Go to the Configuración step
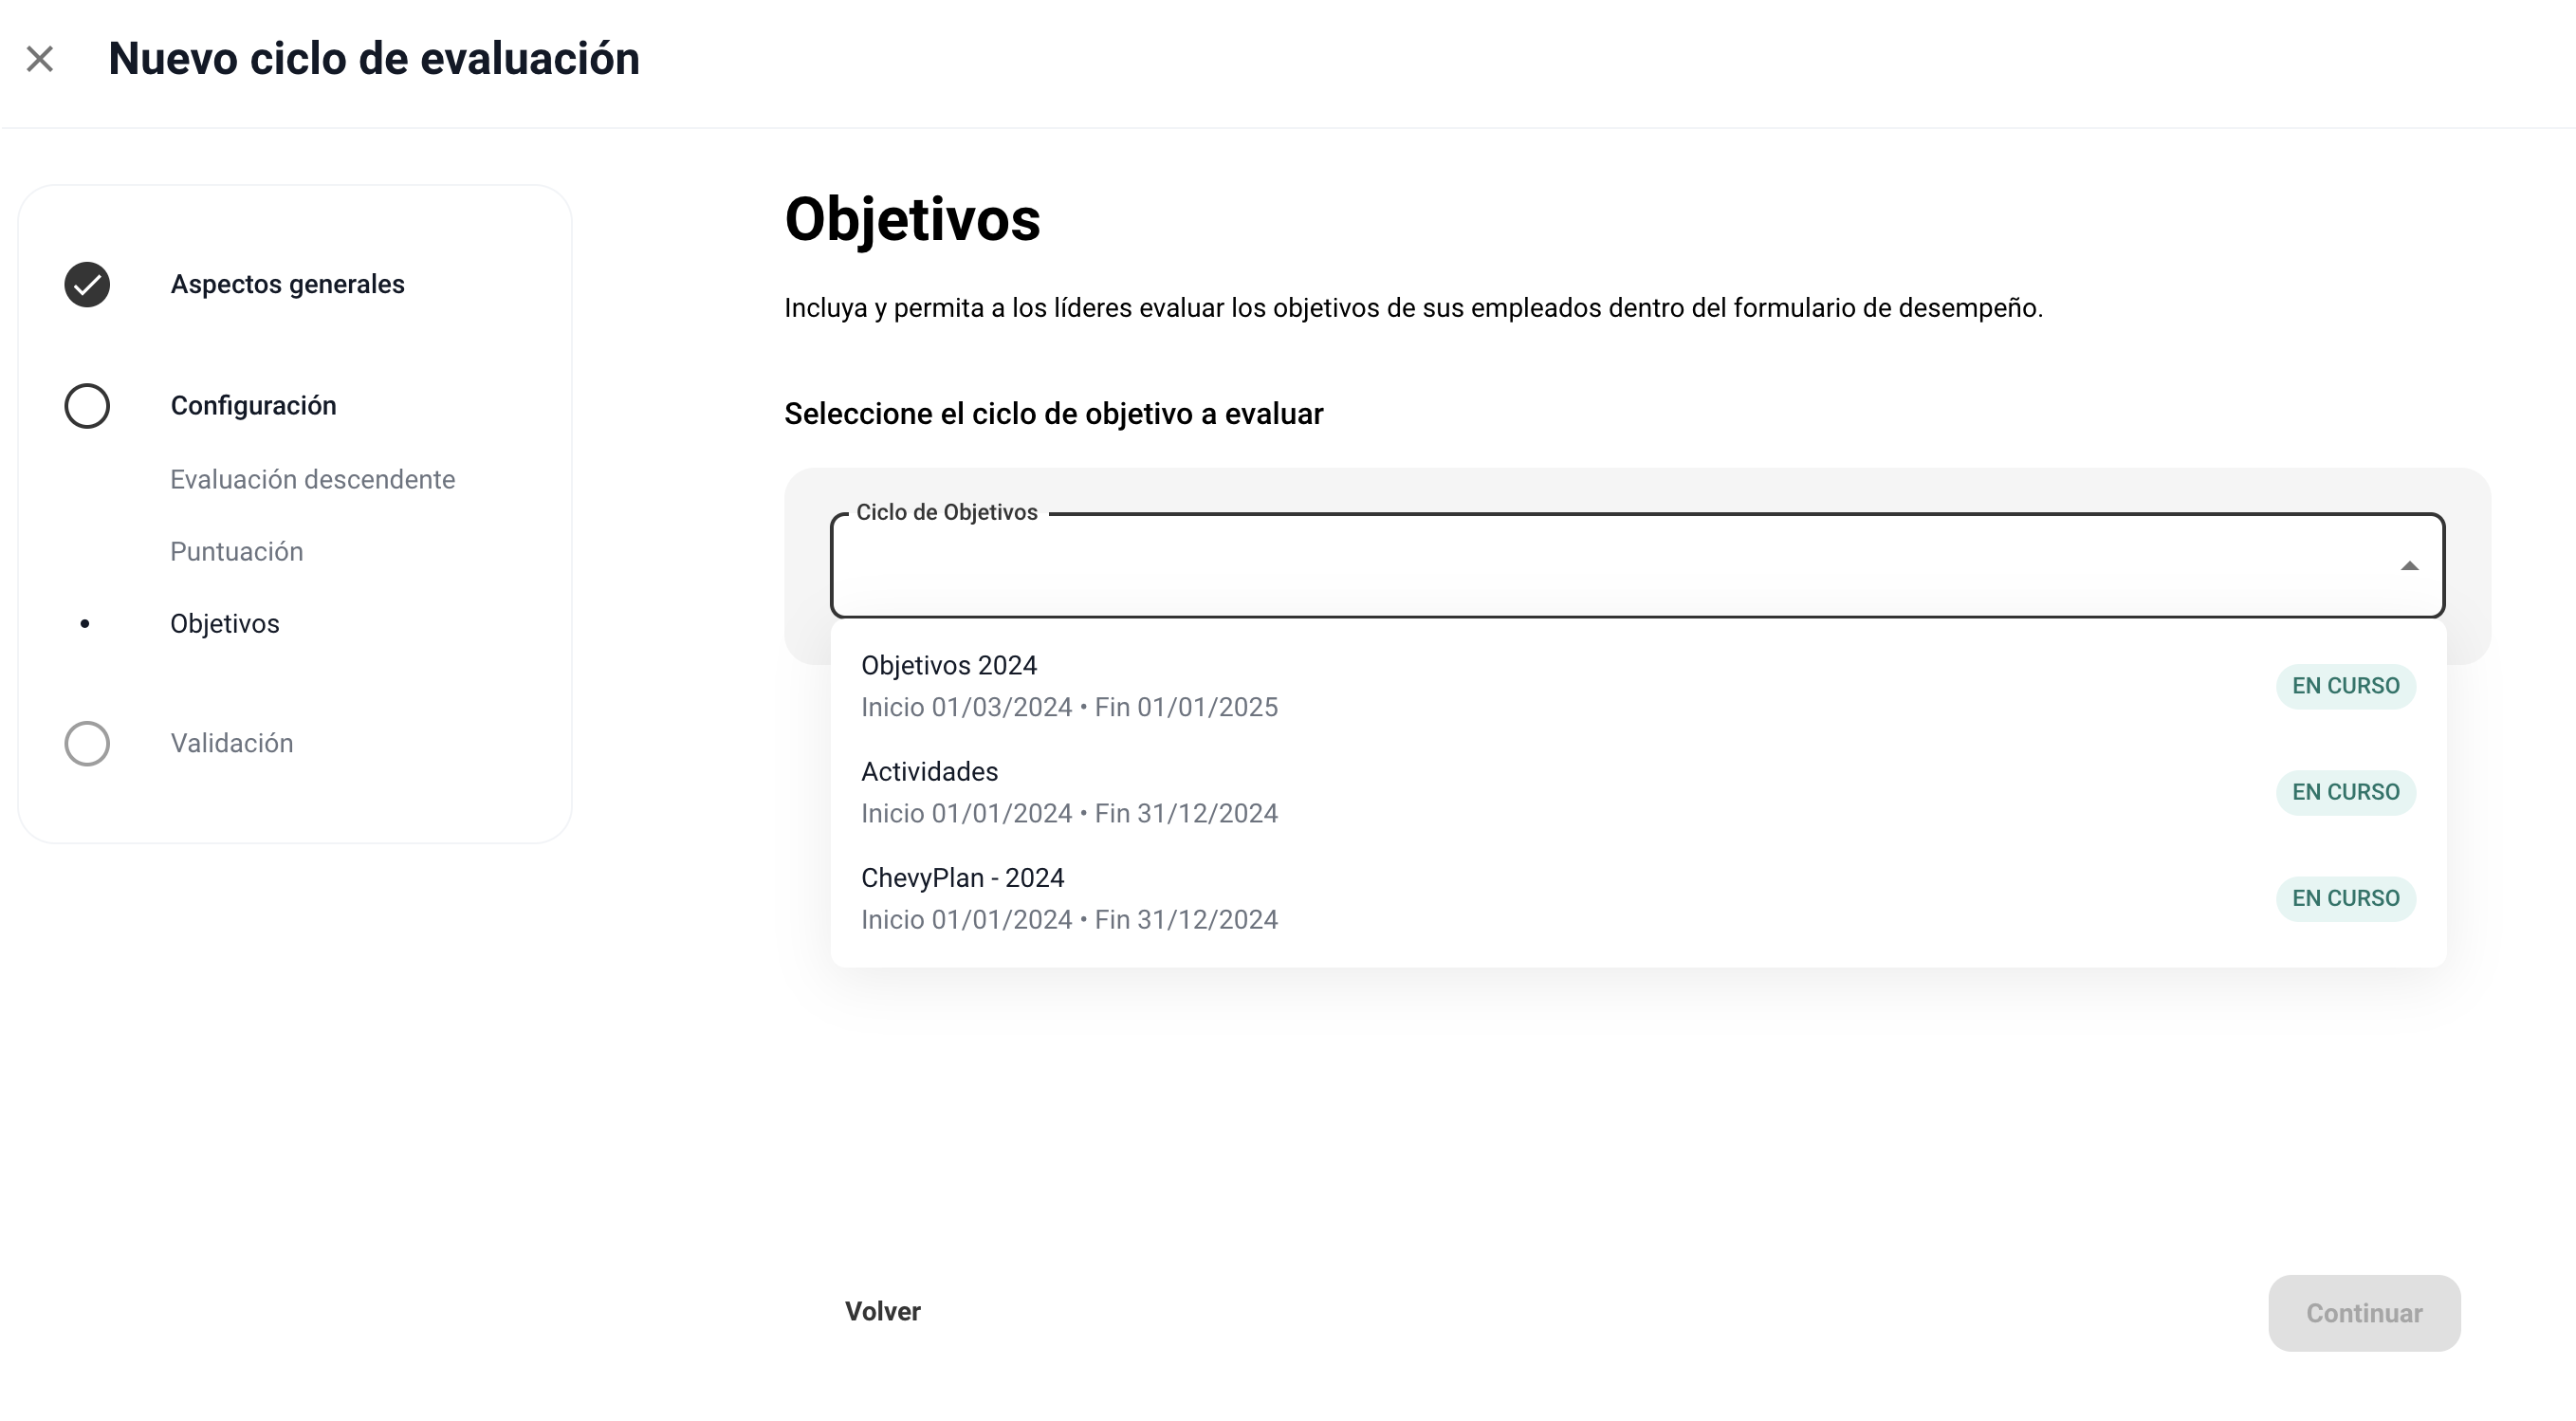Image resolution: width=2576 pixels, height=1421 pixels. pos(253,406)
